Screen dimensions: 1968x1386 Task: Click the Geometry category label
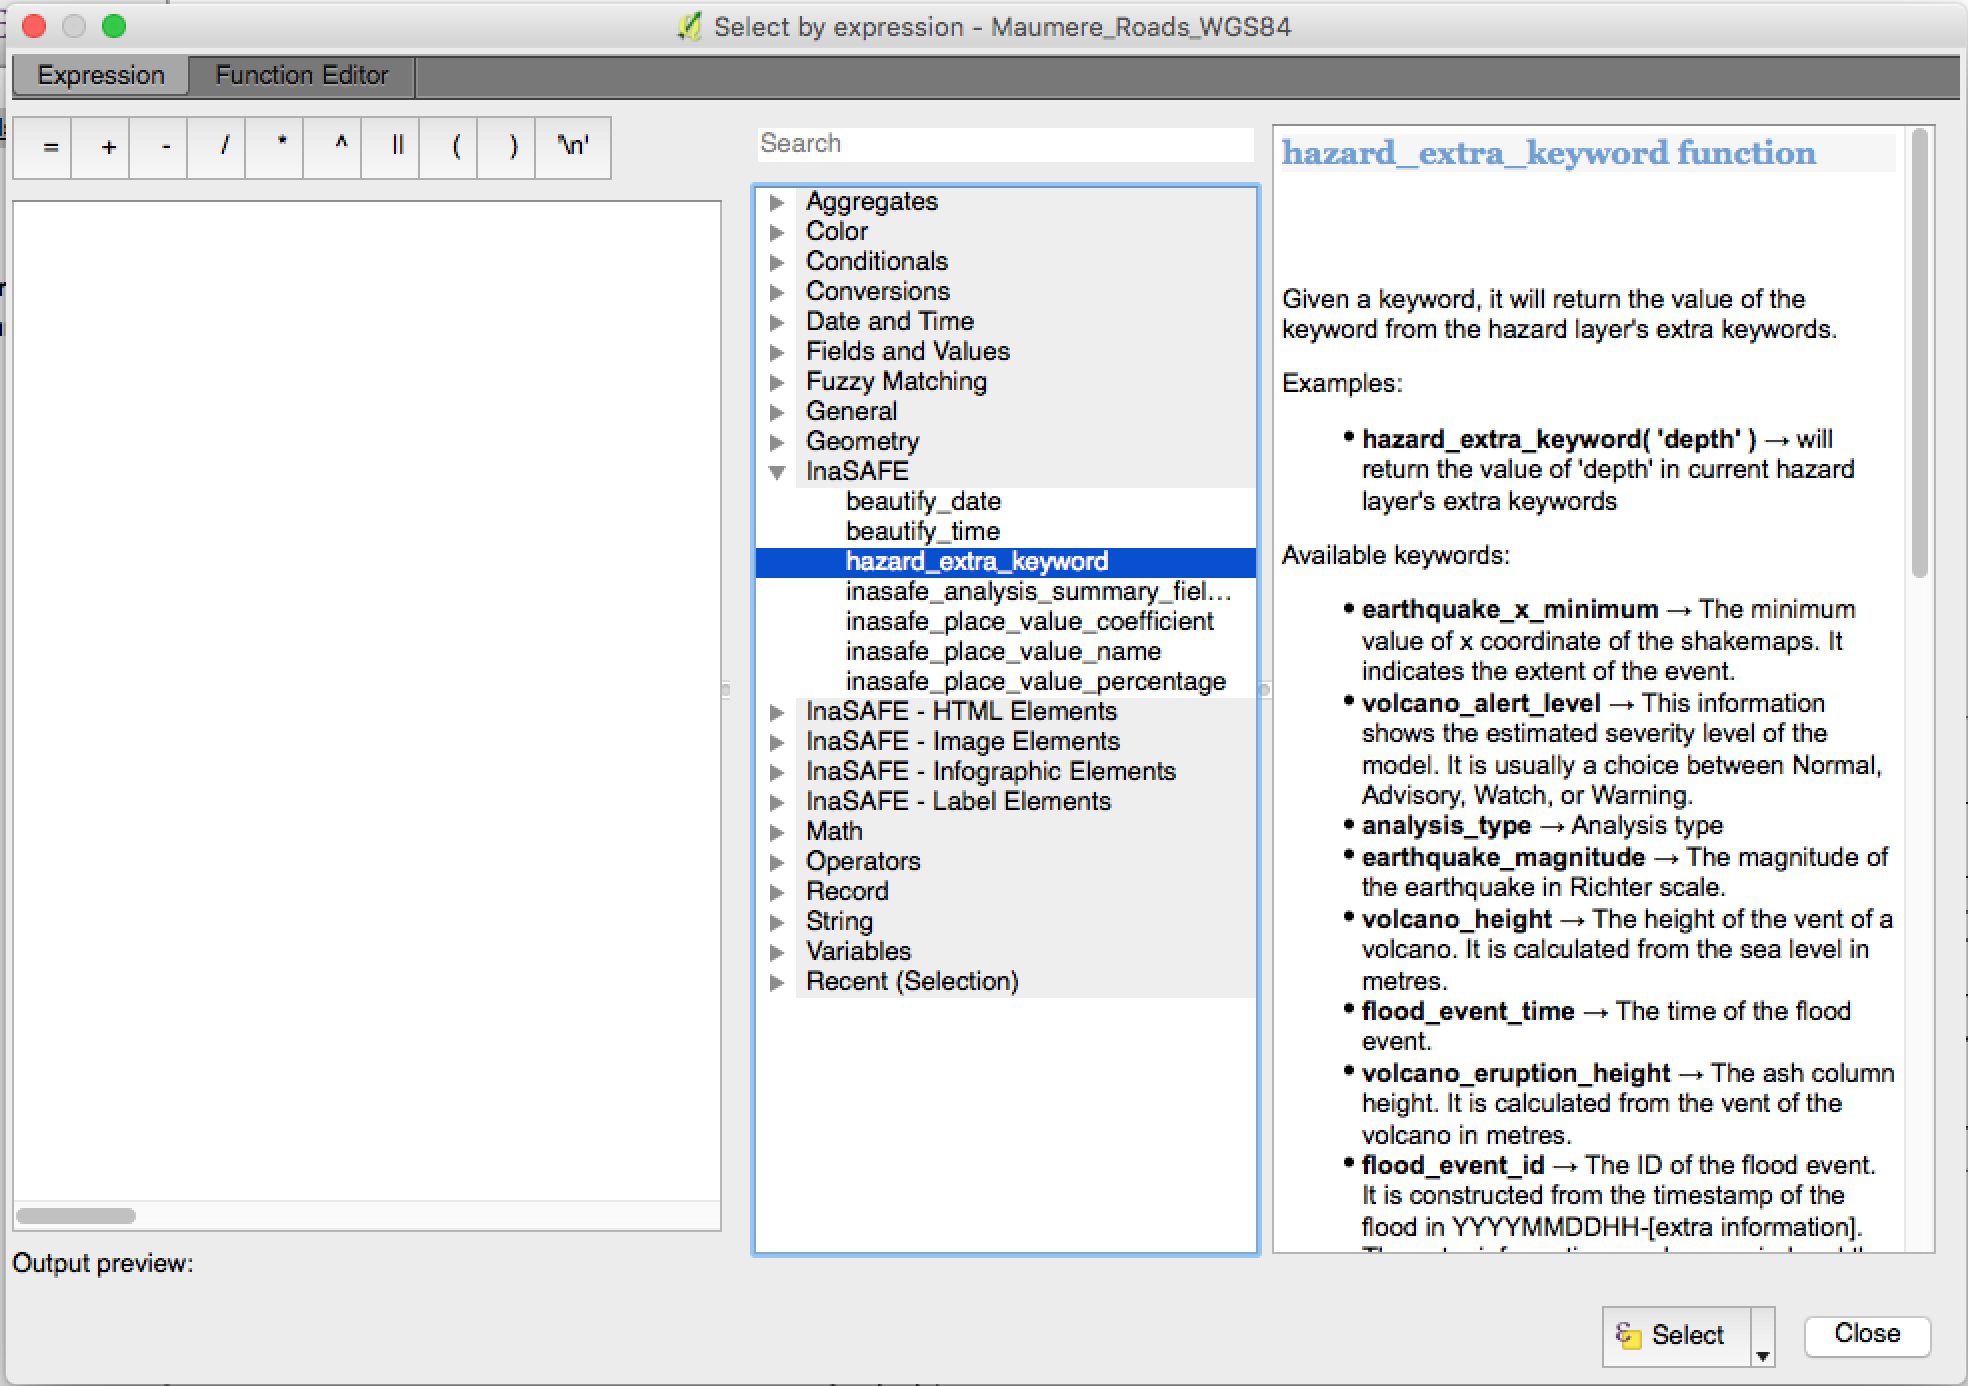tap(862, 441)
